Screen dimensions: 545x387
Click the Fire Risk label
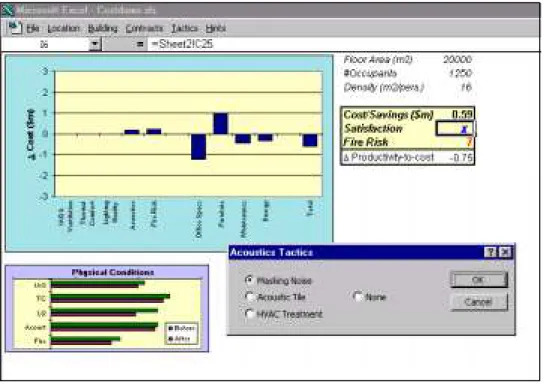(366, 142)
